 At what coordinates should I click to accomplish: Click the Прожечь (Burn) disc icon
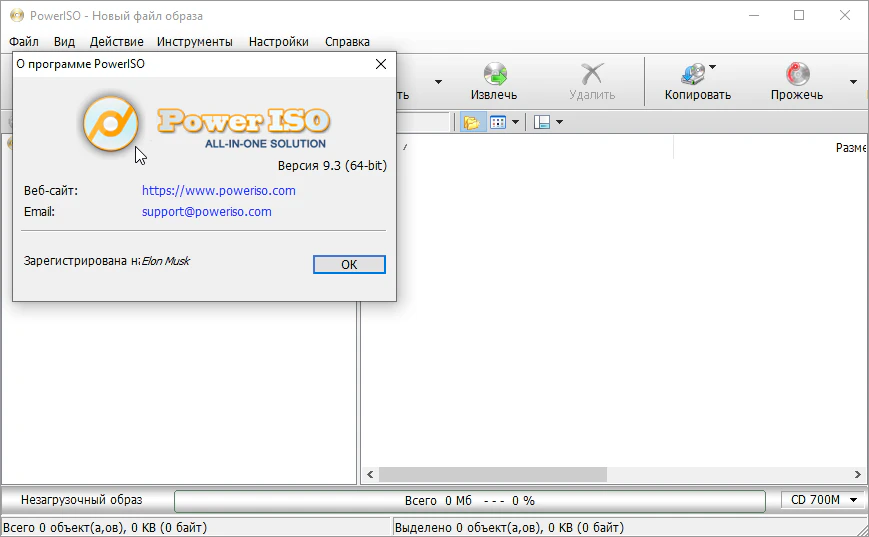[797, 74]
